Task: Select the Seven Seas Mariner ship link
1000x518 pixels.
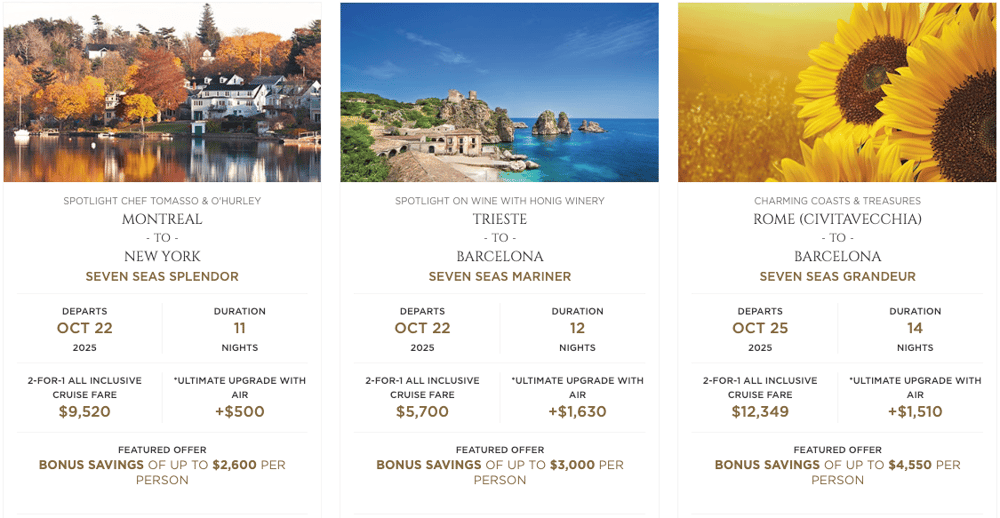Action: pos(500,277)
